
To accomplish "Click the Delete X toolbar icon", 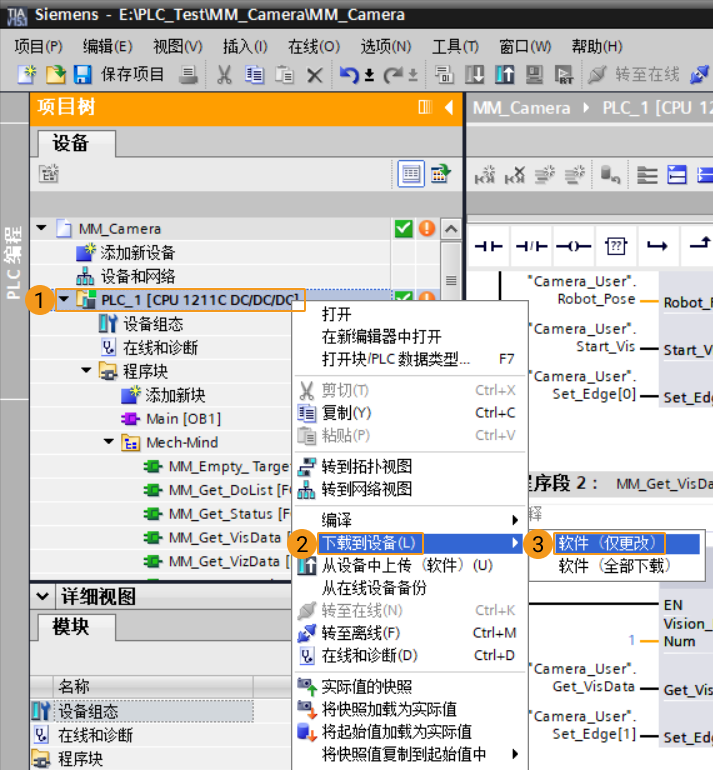I will coord(314,76).
